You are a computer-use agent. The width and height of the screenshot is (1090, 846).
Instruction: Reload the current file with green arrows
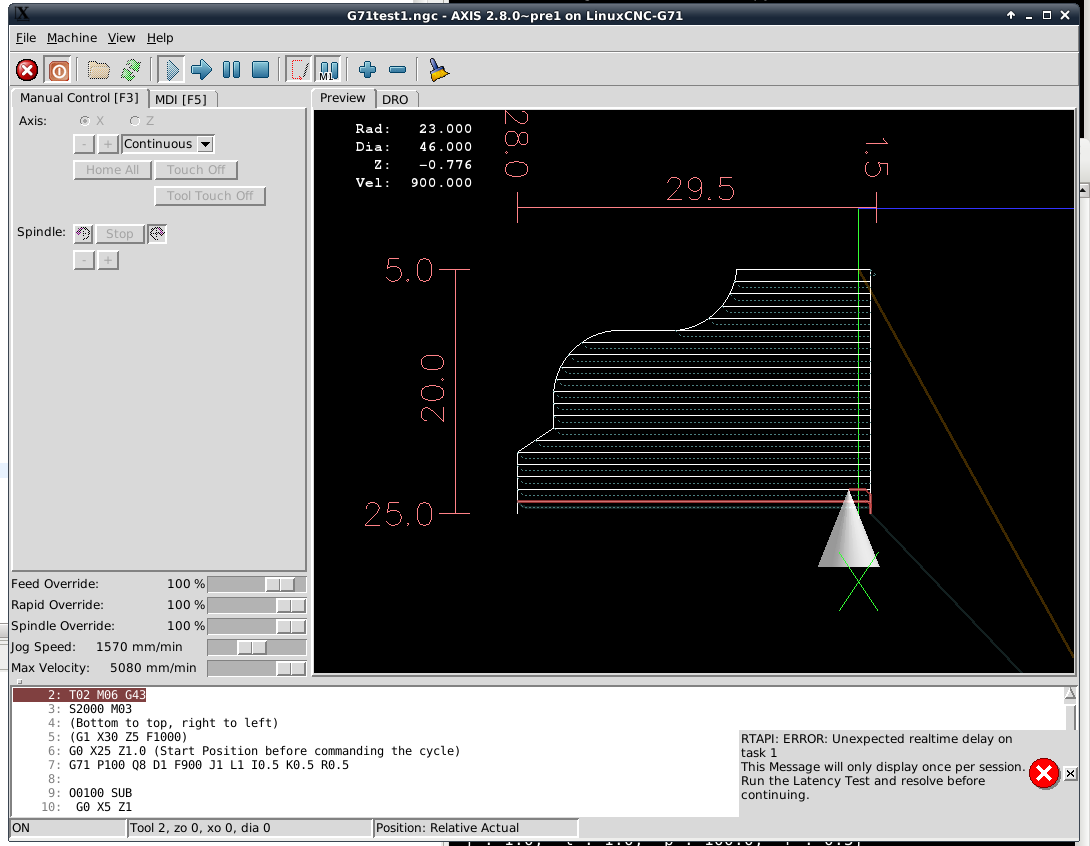(x=130, y=70)
